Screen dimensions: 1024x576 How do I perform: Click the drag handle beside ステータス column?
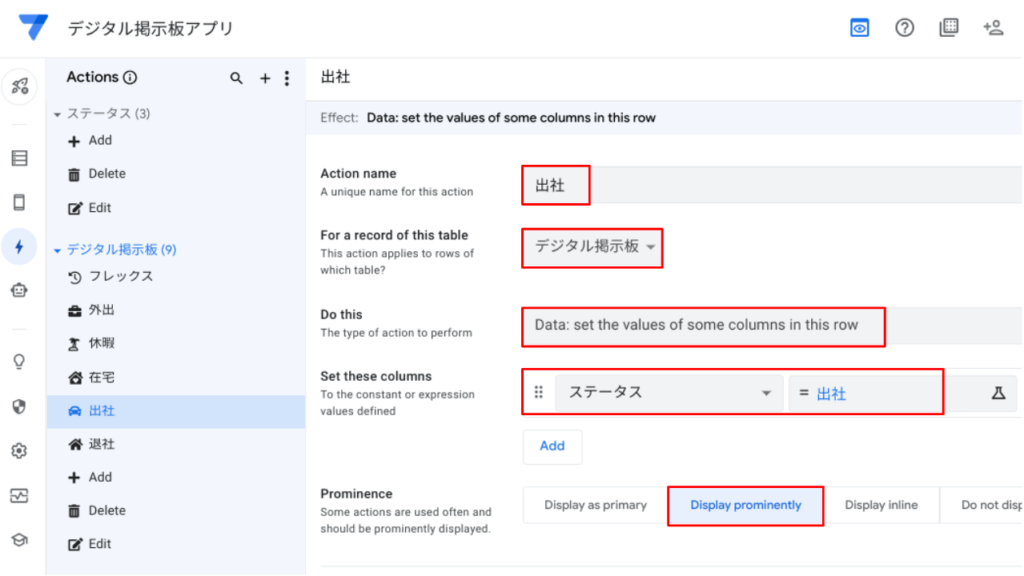click(539, 392)
